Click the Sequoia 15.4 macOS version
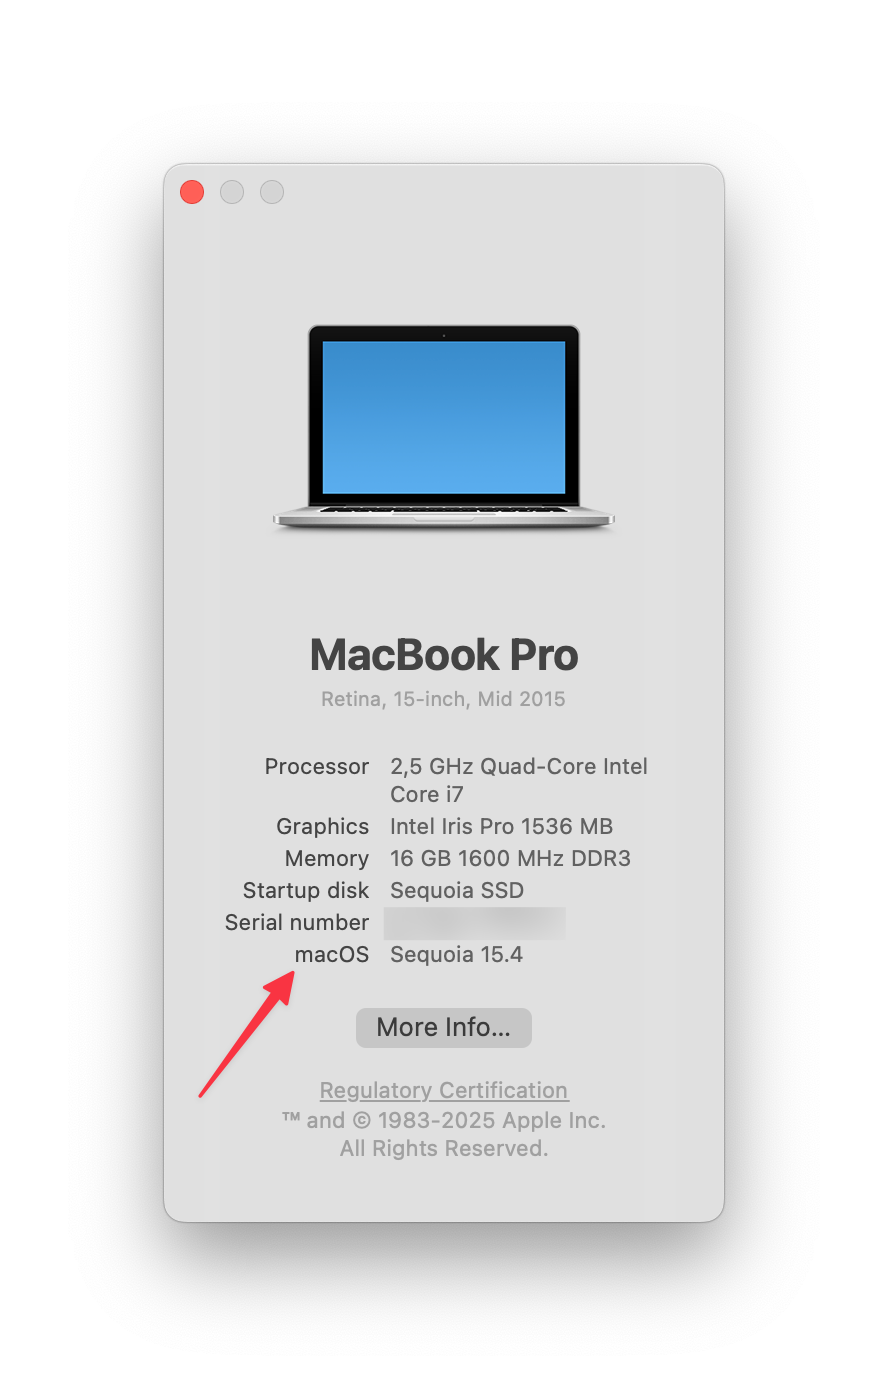The width and height of the screenshot is (888, 1386). point(456,954)
